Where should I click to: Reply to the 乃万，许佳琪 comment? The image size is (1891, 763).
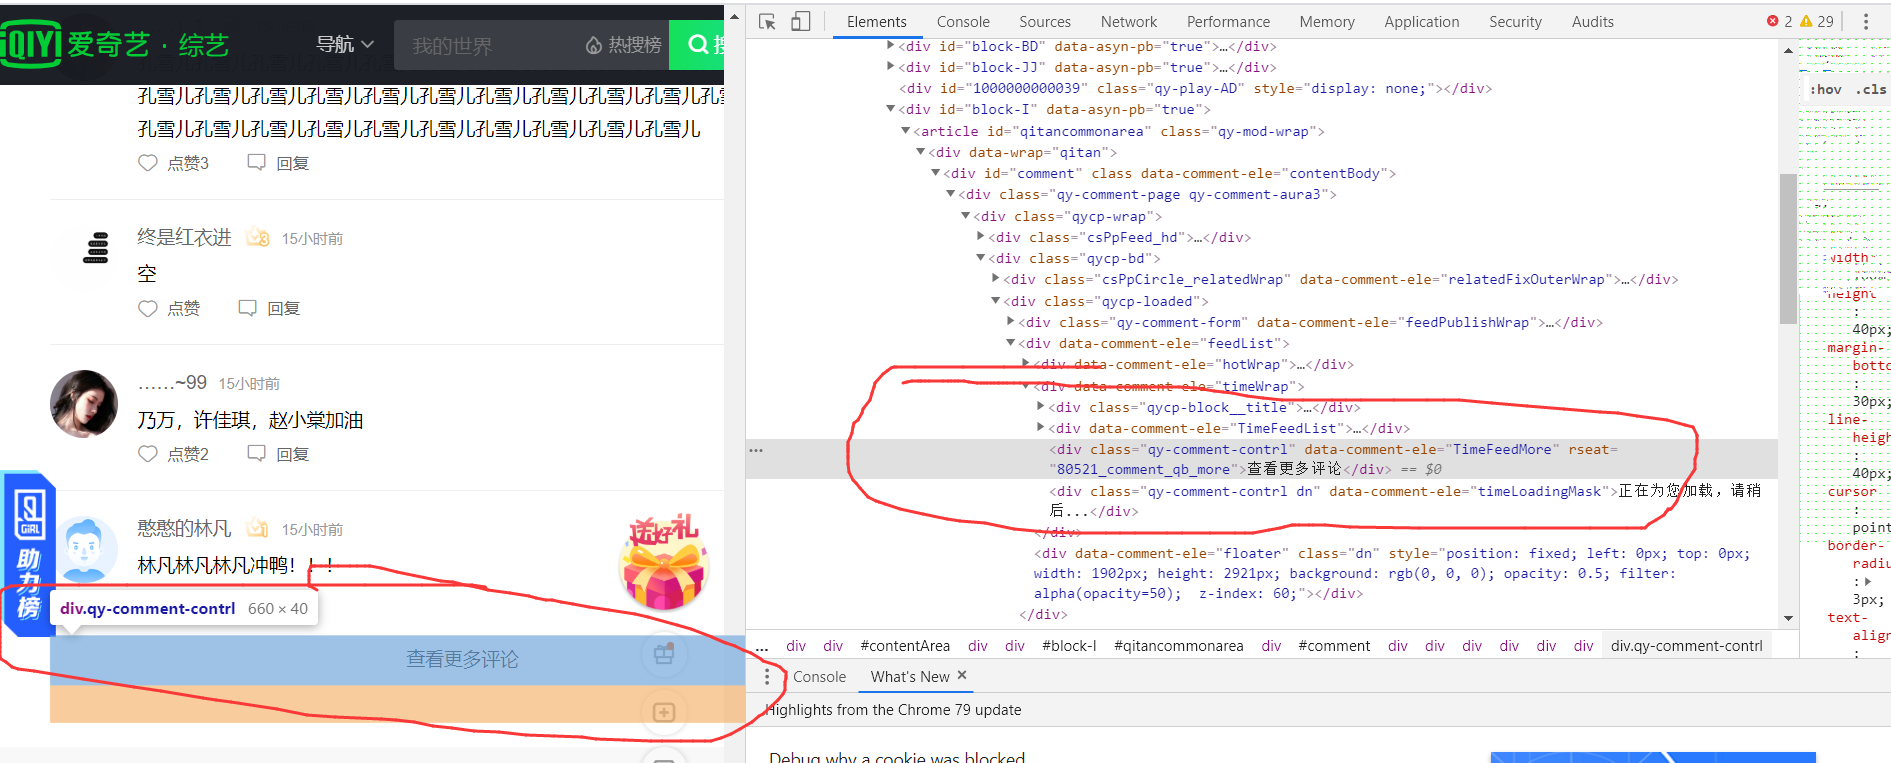tap(278, 454)
